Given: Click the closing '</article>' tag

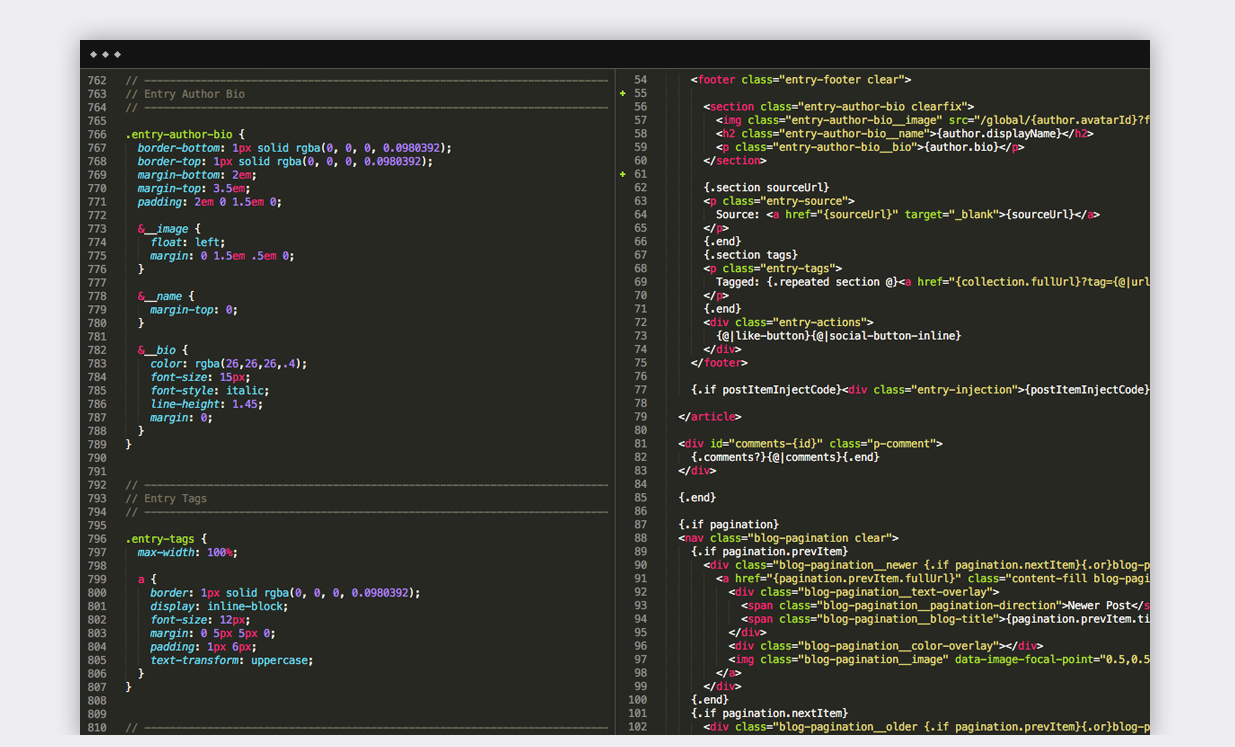Looking at the screenshot, I should pos(710,417).
